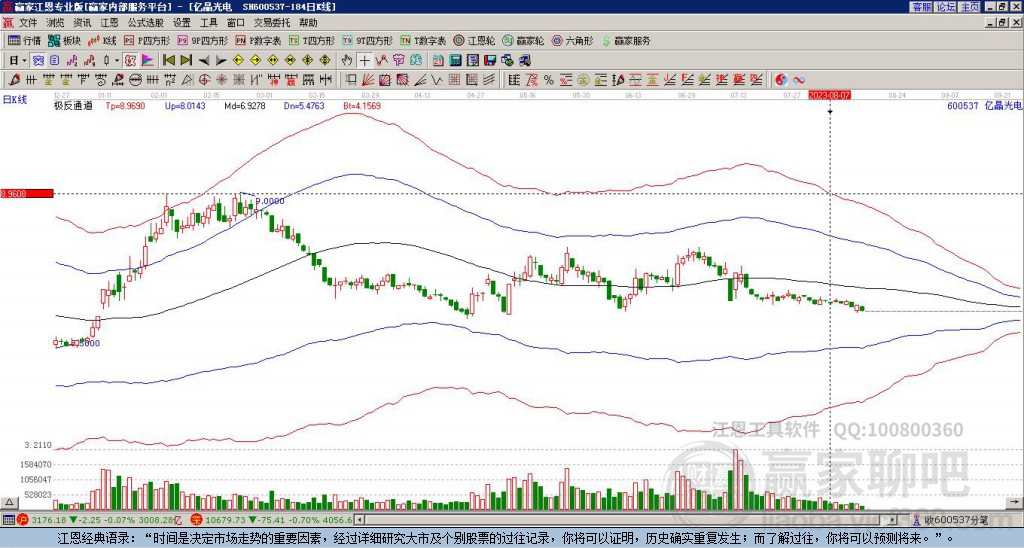Click the 600537 亿晶光电 stock label

(984, 106)
